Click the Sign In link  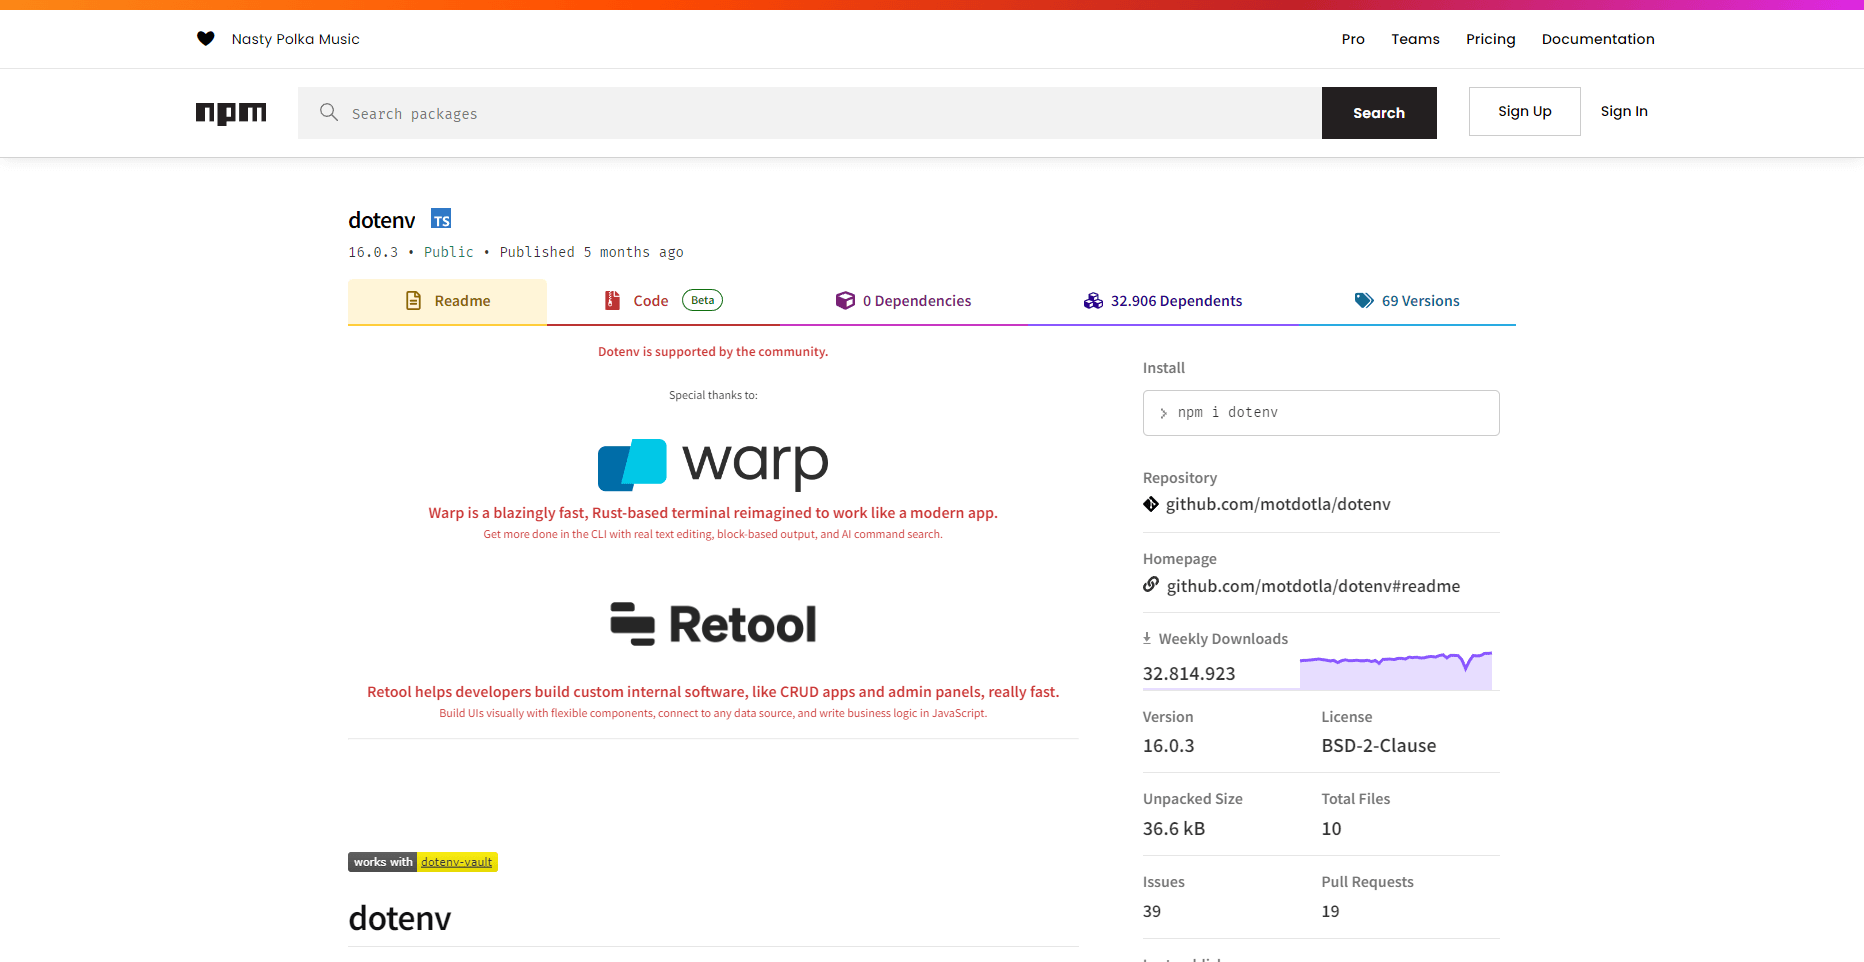pos(1624,111)
